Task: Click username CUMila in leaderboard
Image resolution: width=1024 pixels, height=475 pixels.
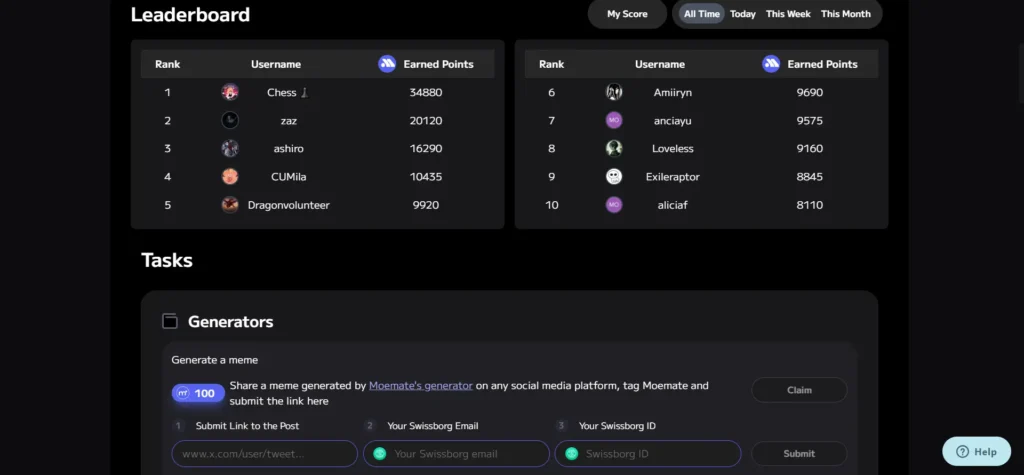Action: (x=289, y=176)
